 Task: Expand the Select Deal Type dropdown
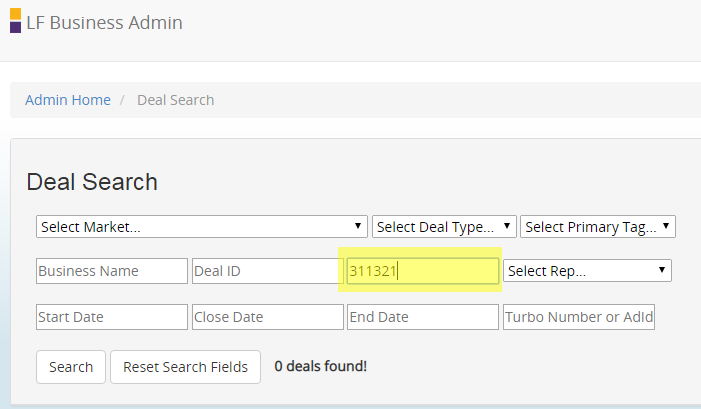click(444, 227)
